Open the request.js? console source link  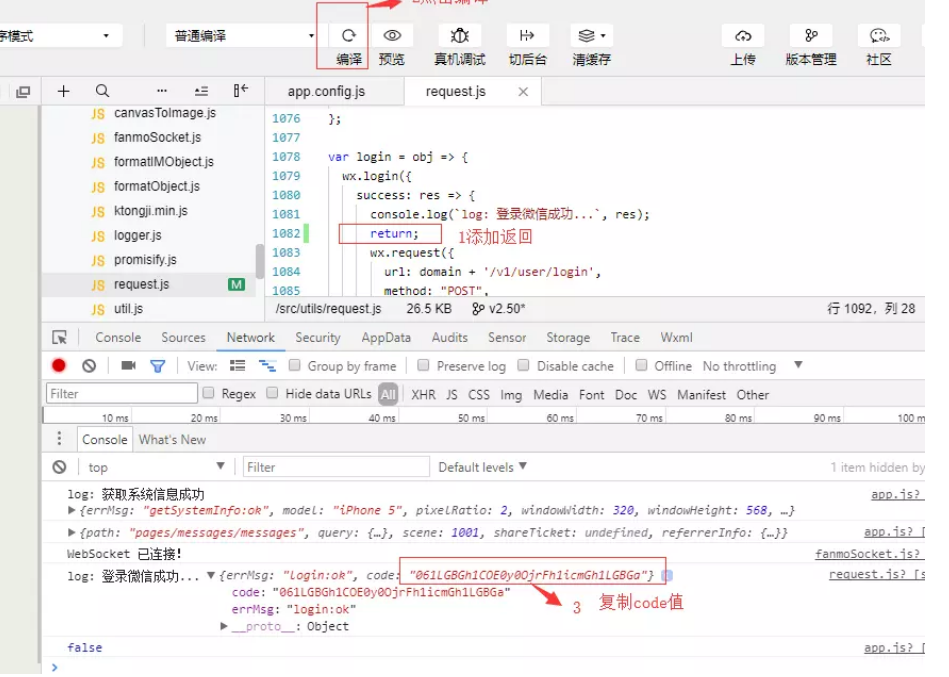[877, 572]
